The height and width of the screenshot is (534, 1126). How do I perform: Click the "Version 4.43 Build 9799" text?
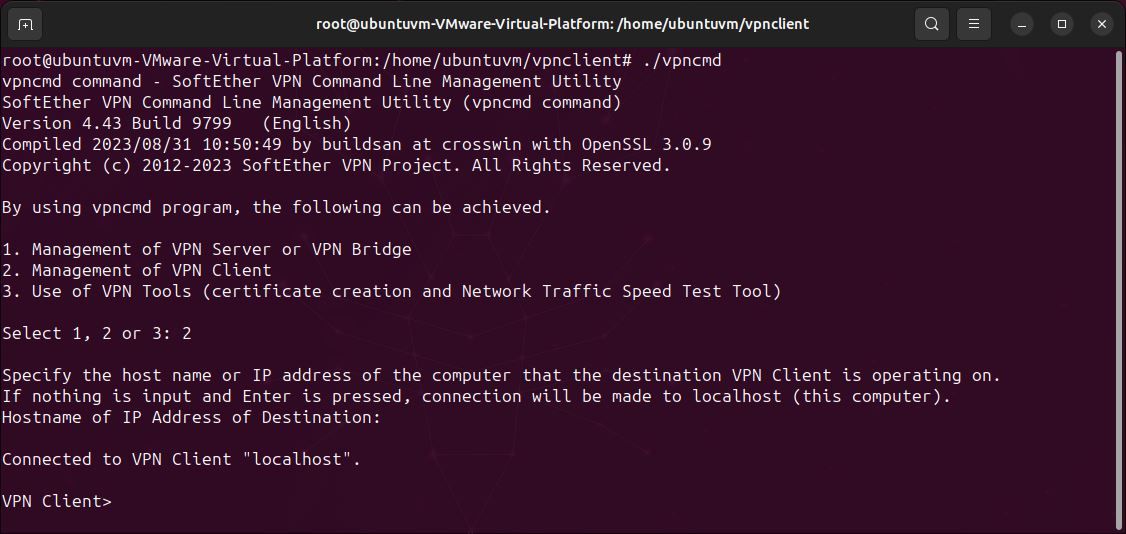point(116,124)
